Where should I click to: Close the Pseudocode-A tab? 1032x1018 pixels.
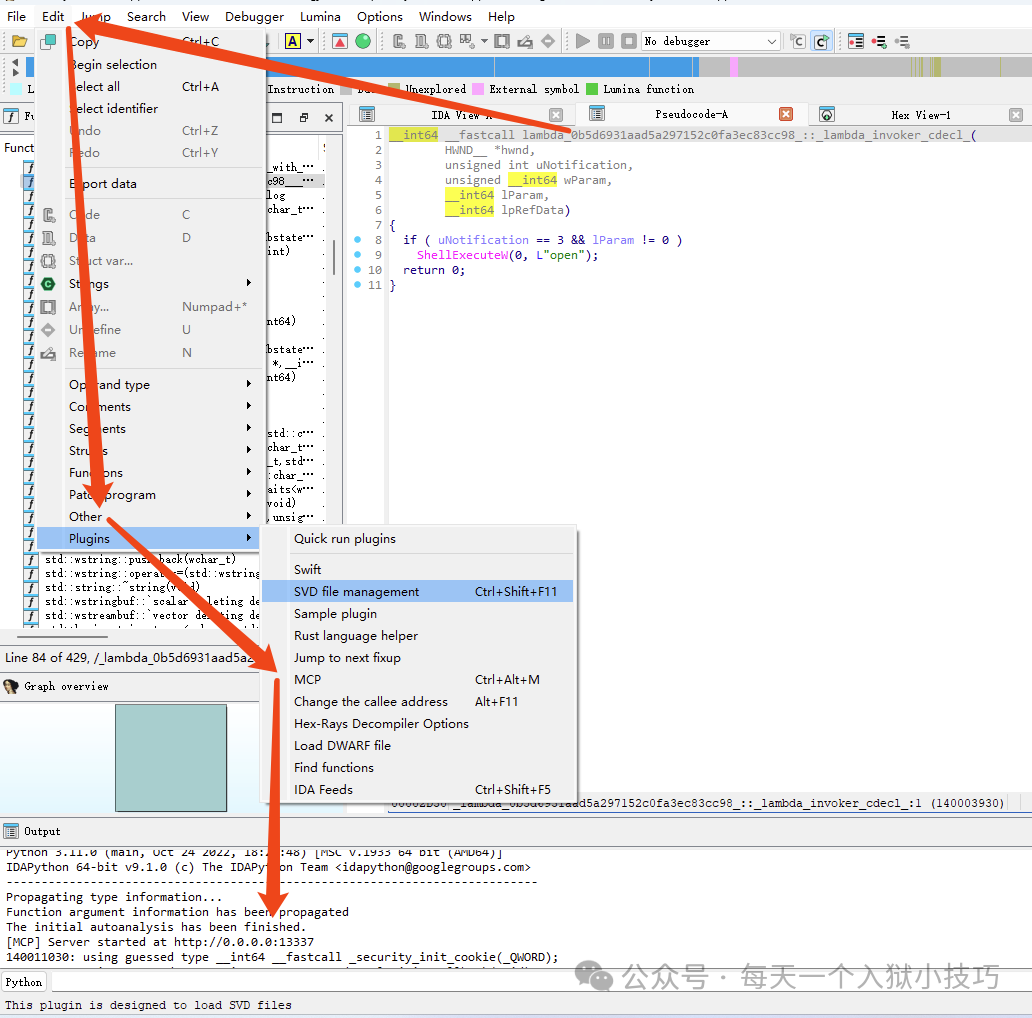[x=786, y=115]
